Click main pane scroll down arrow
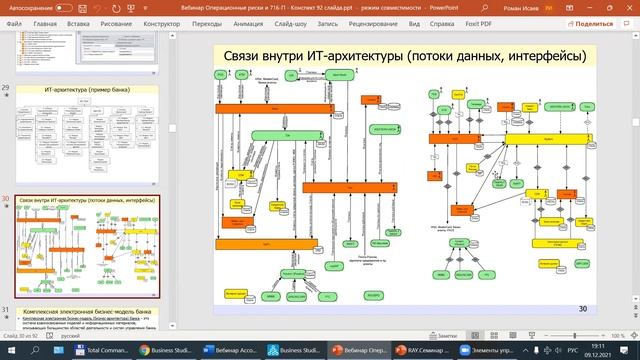 point(636,299)
